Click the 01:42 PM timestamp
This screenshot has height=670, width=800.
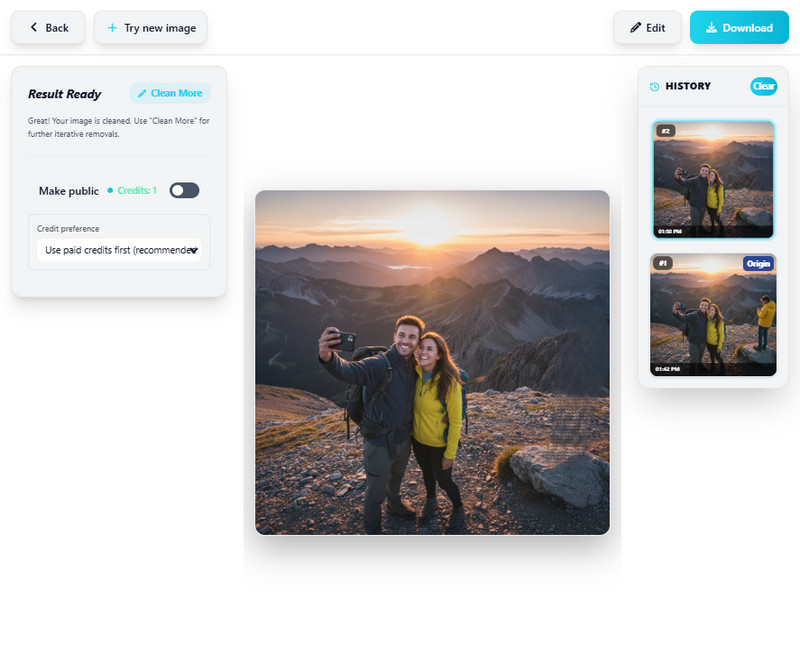[x=668, y=369]
